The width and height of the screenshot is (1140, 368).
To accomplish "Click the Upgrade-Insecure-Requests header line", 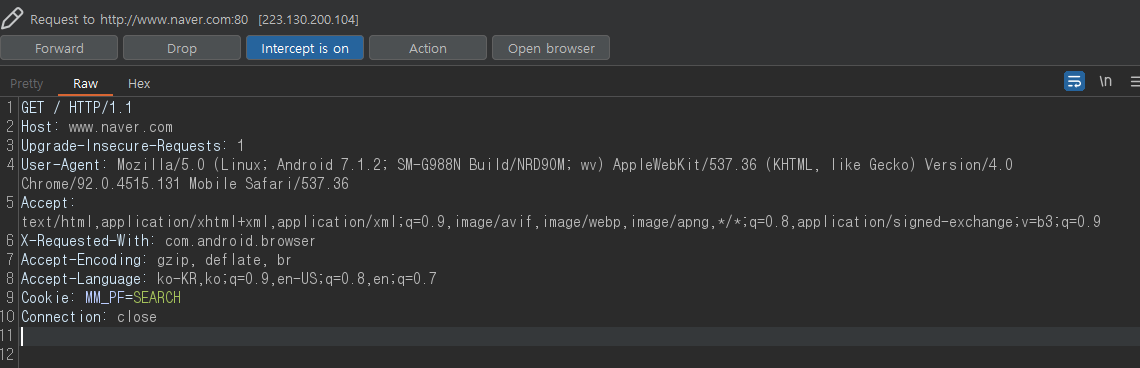I will click(132, 145).
